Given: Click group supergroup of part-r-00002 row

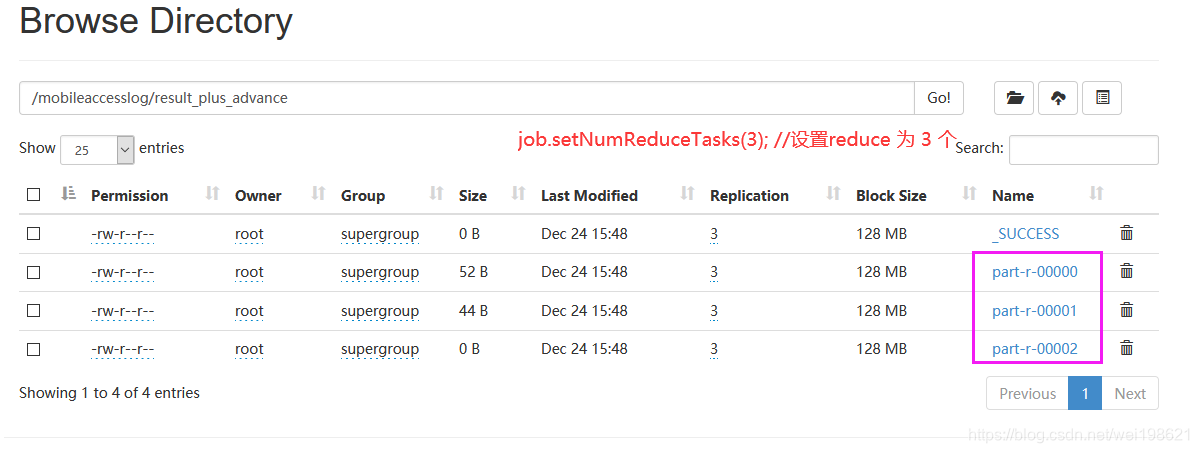Looking at the screenshot, I should point(380,349).
